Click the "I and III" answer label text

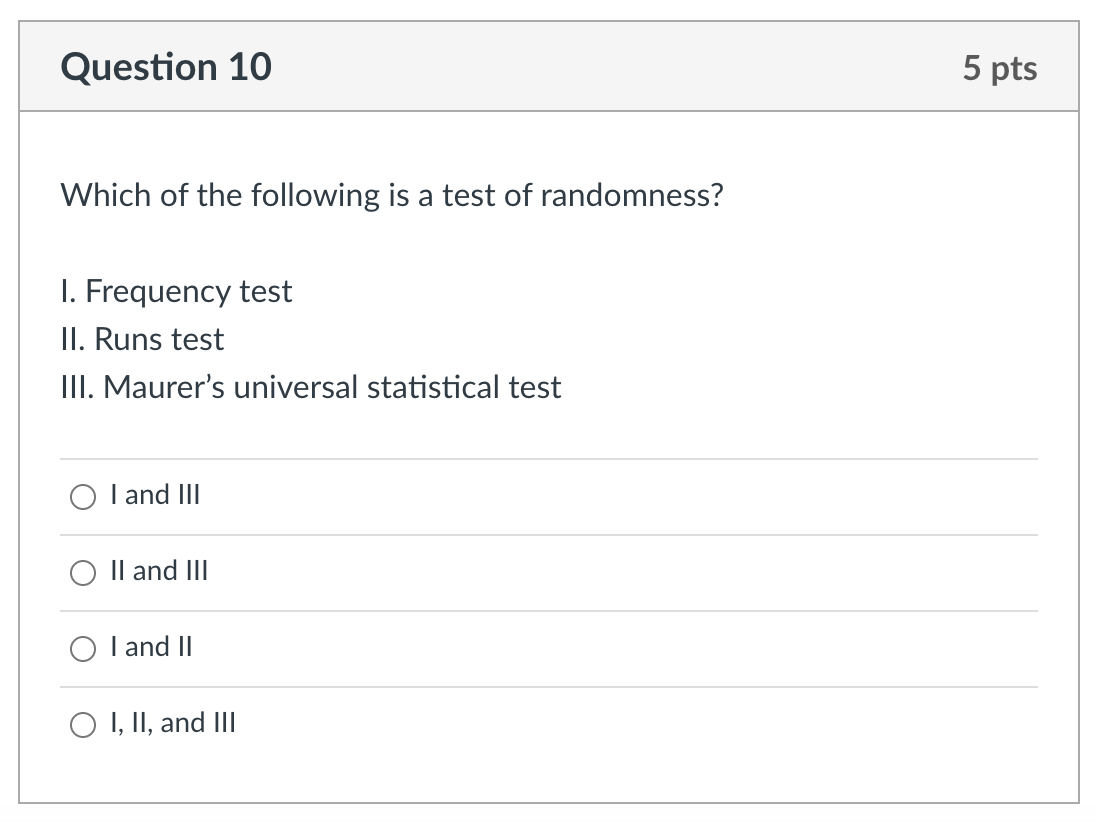click(x=156, y=495)
